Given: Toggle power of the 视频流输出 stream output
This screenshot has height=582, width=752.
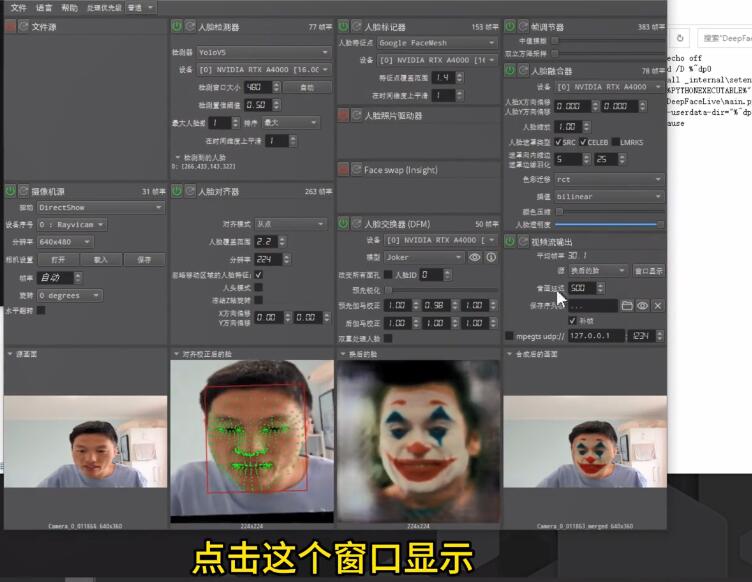Looking at the screenshot, I should [x=510, y=241].
